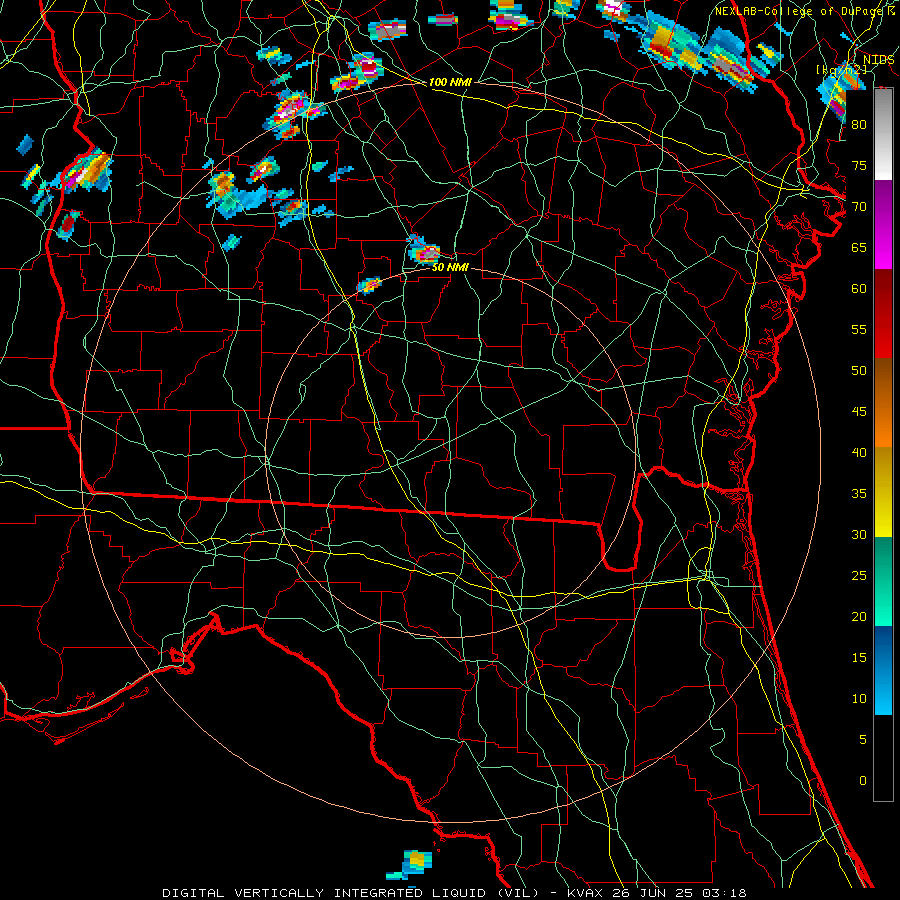Click the scale value 15

859,658
